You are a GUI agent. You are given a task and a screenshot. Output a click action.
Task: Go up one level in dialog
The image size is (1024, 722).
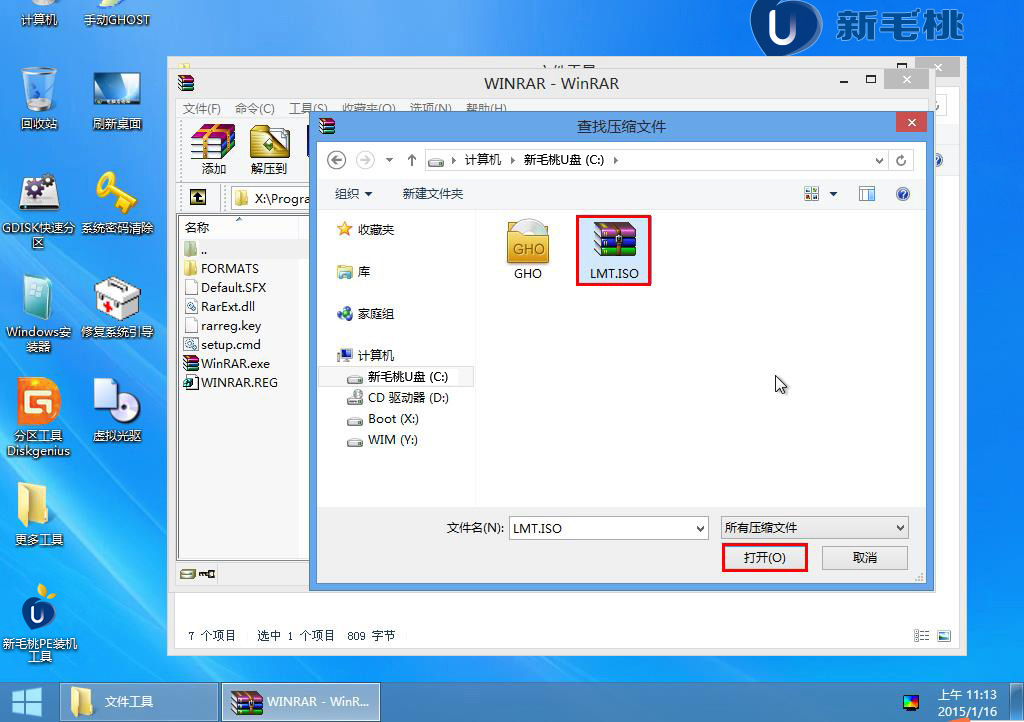[x=411, y=160]
